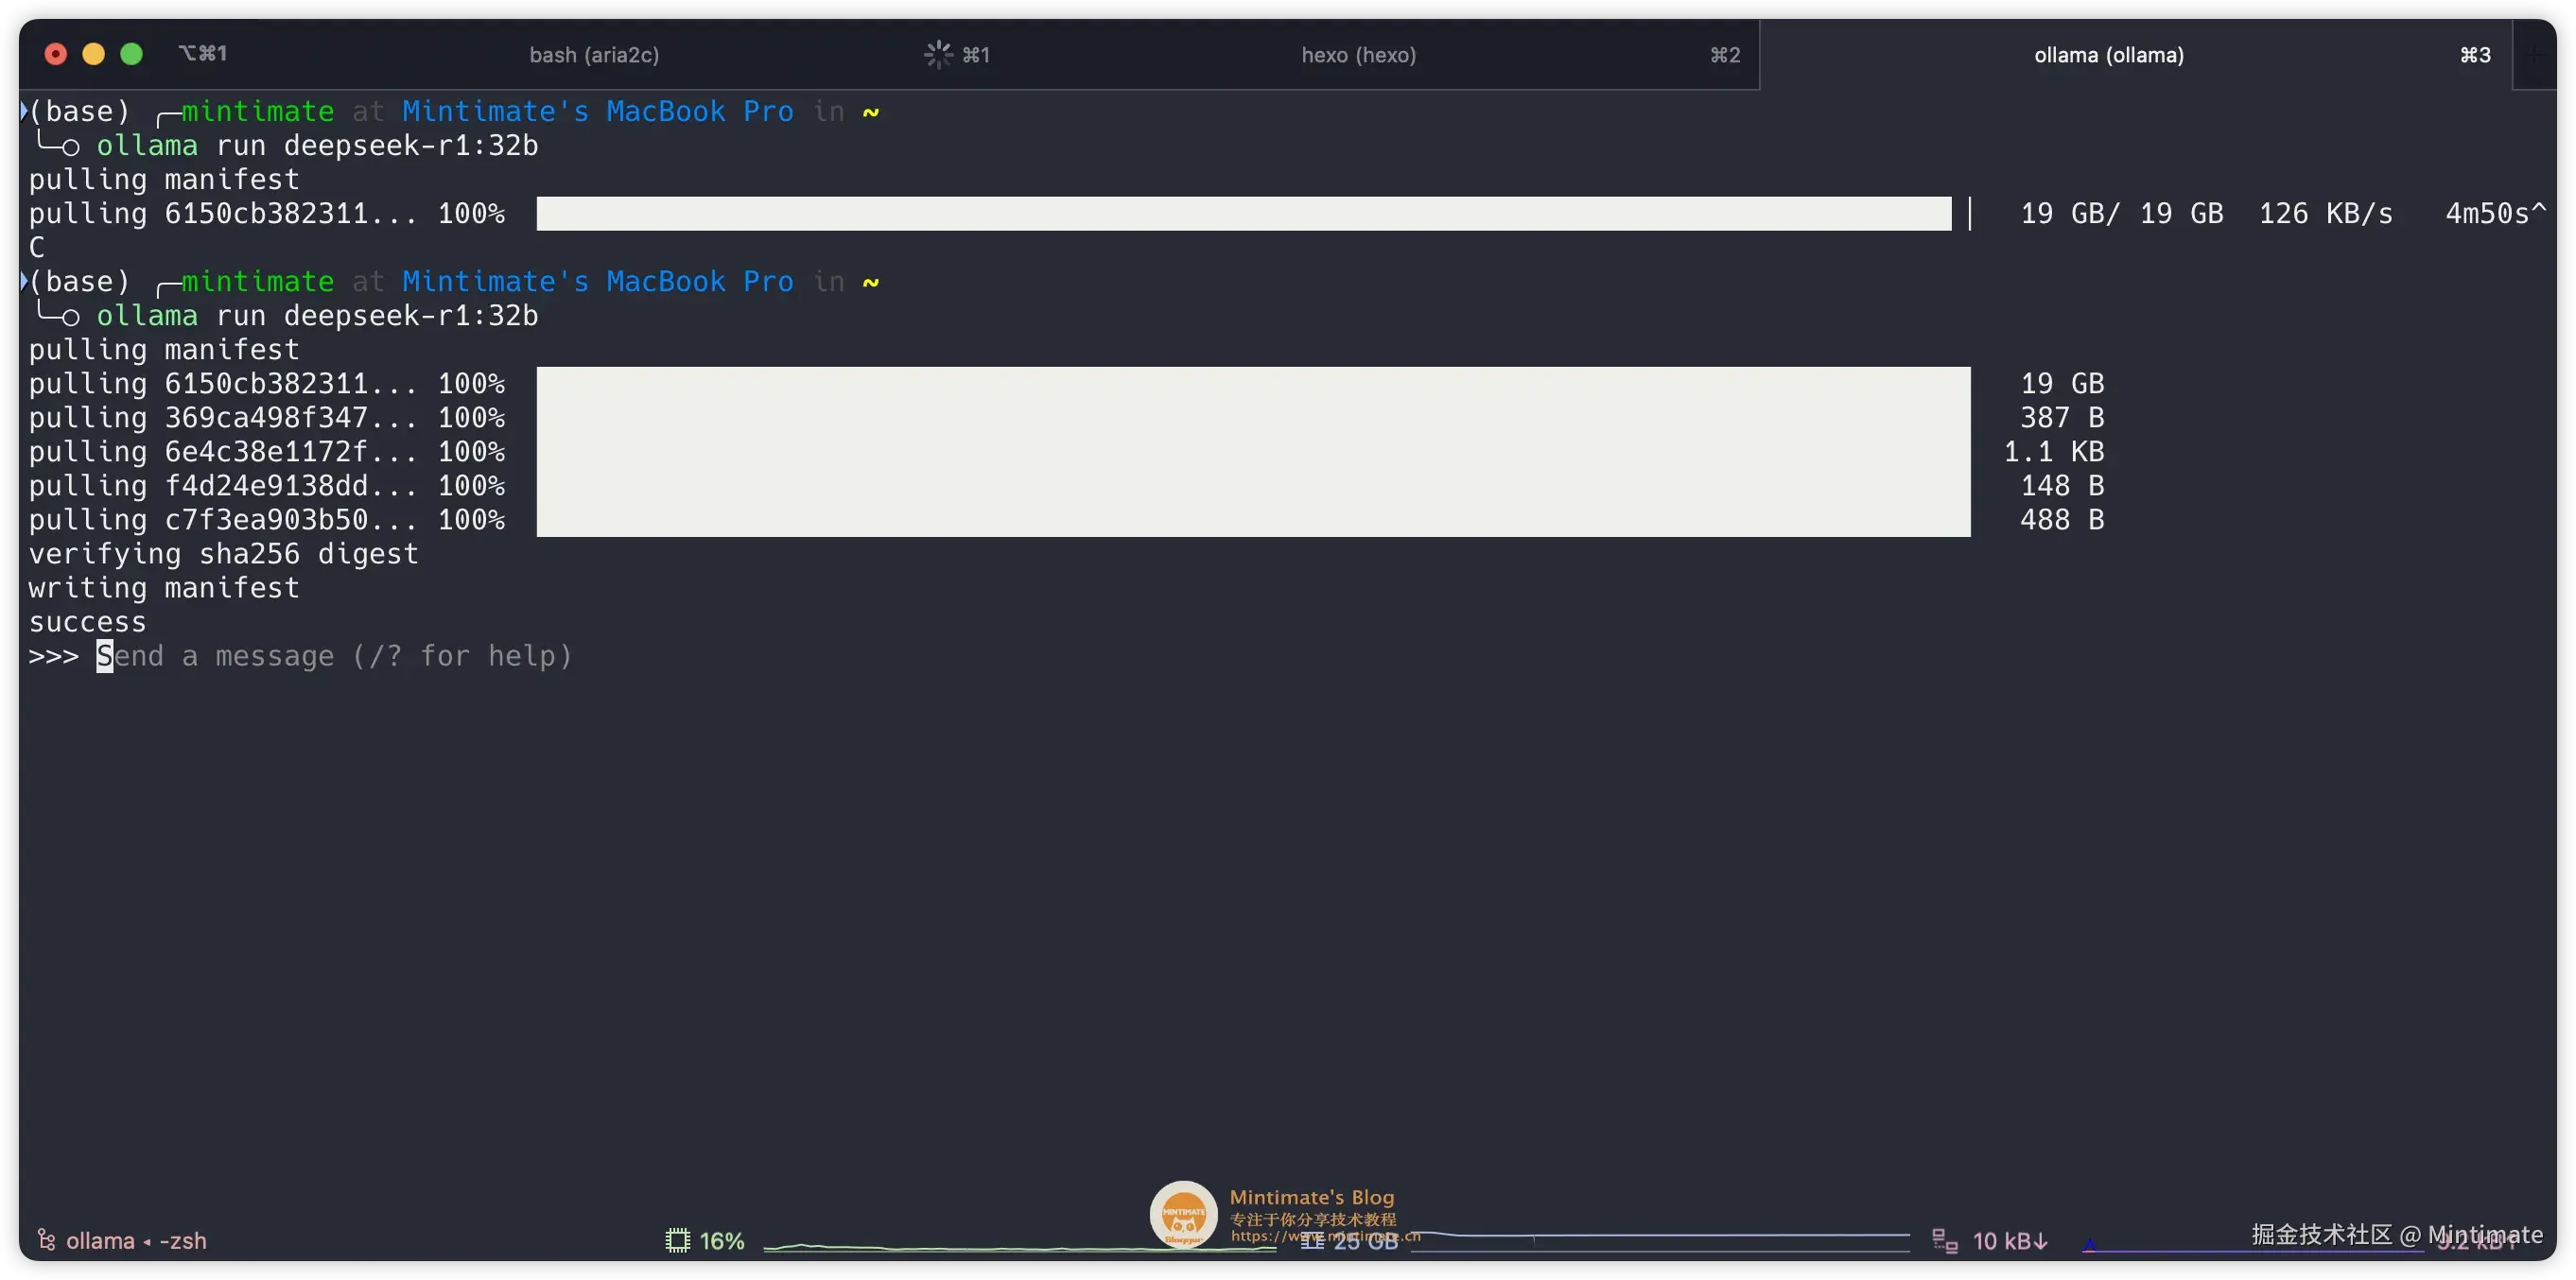Place cursor at the Send a message prompt
2576x1280 pixels.
[106, 656]
